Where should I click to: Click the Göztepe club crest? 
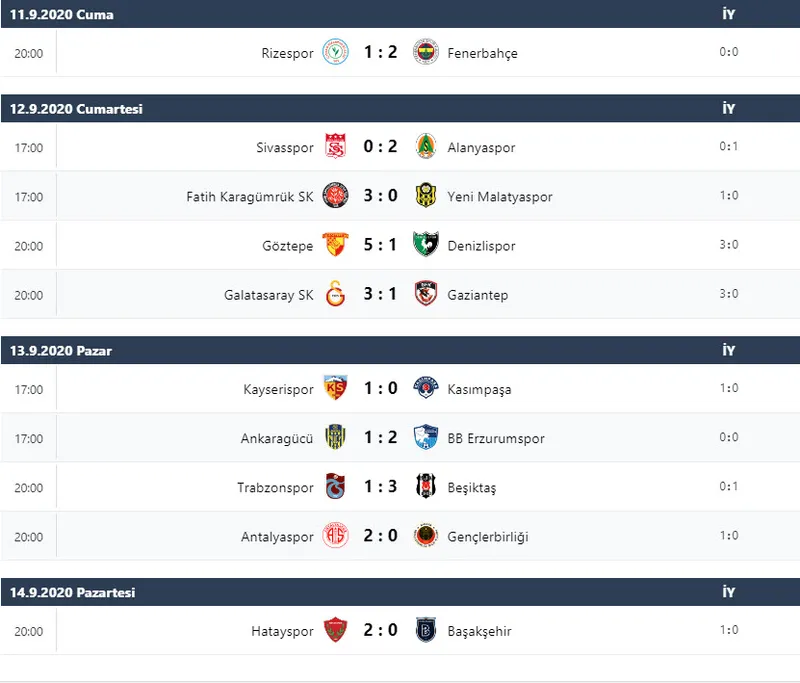click(335, 246)
